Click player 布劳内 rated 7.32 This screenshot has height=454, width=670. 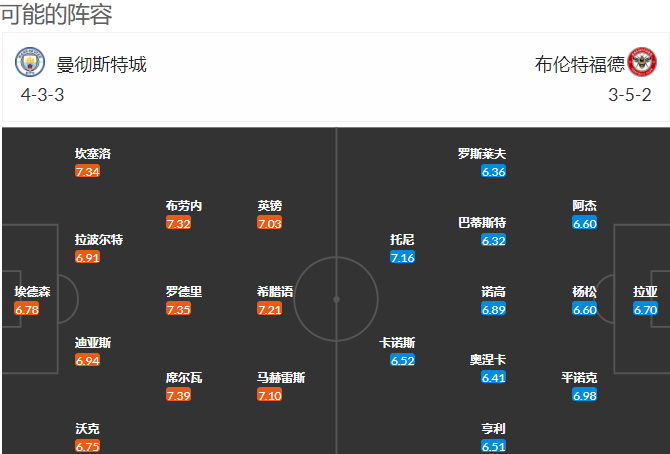184,215
